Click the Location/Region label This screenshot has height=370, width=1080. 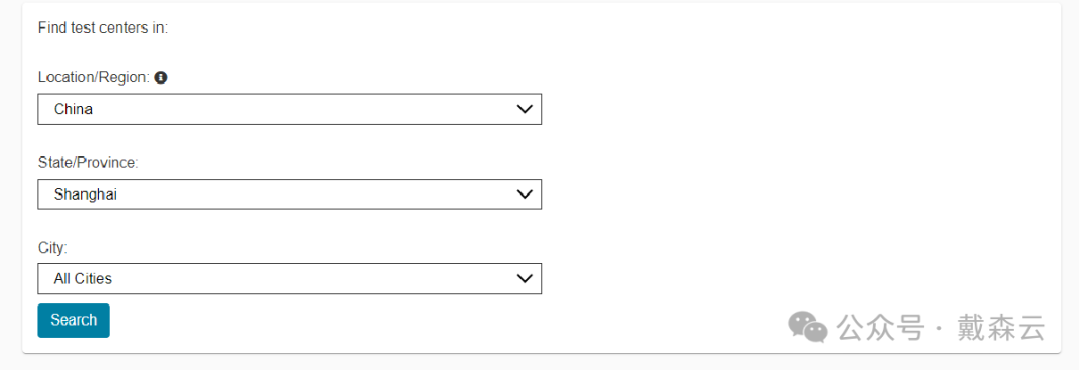click(x=94, y=78)
